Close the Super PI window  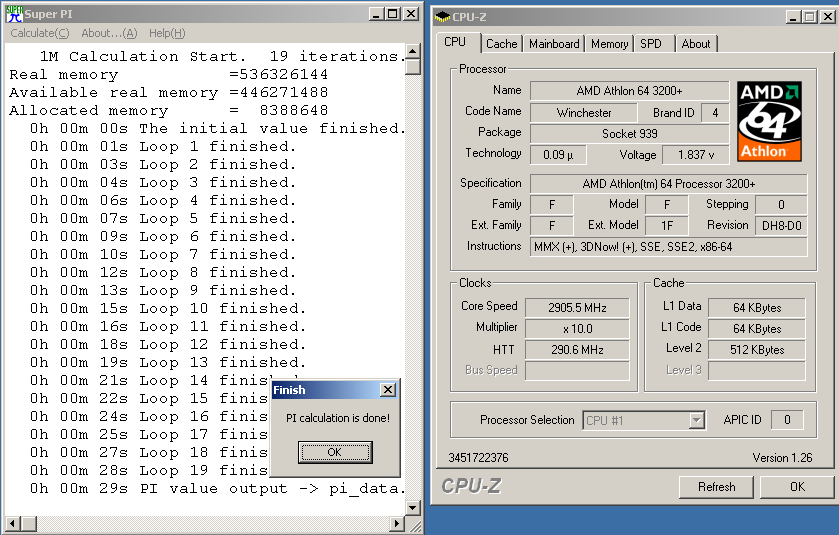410,14
